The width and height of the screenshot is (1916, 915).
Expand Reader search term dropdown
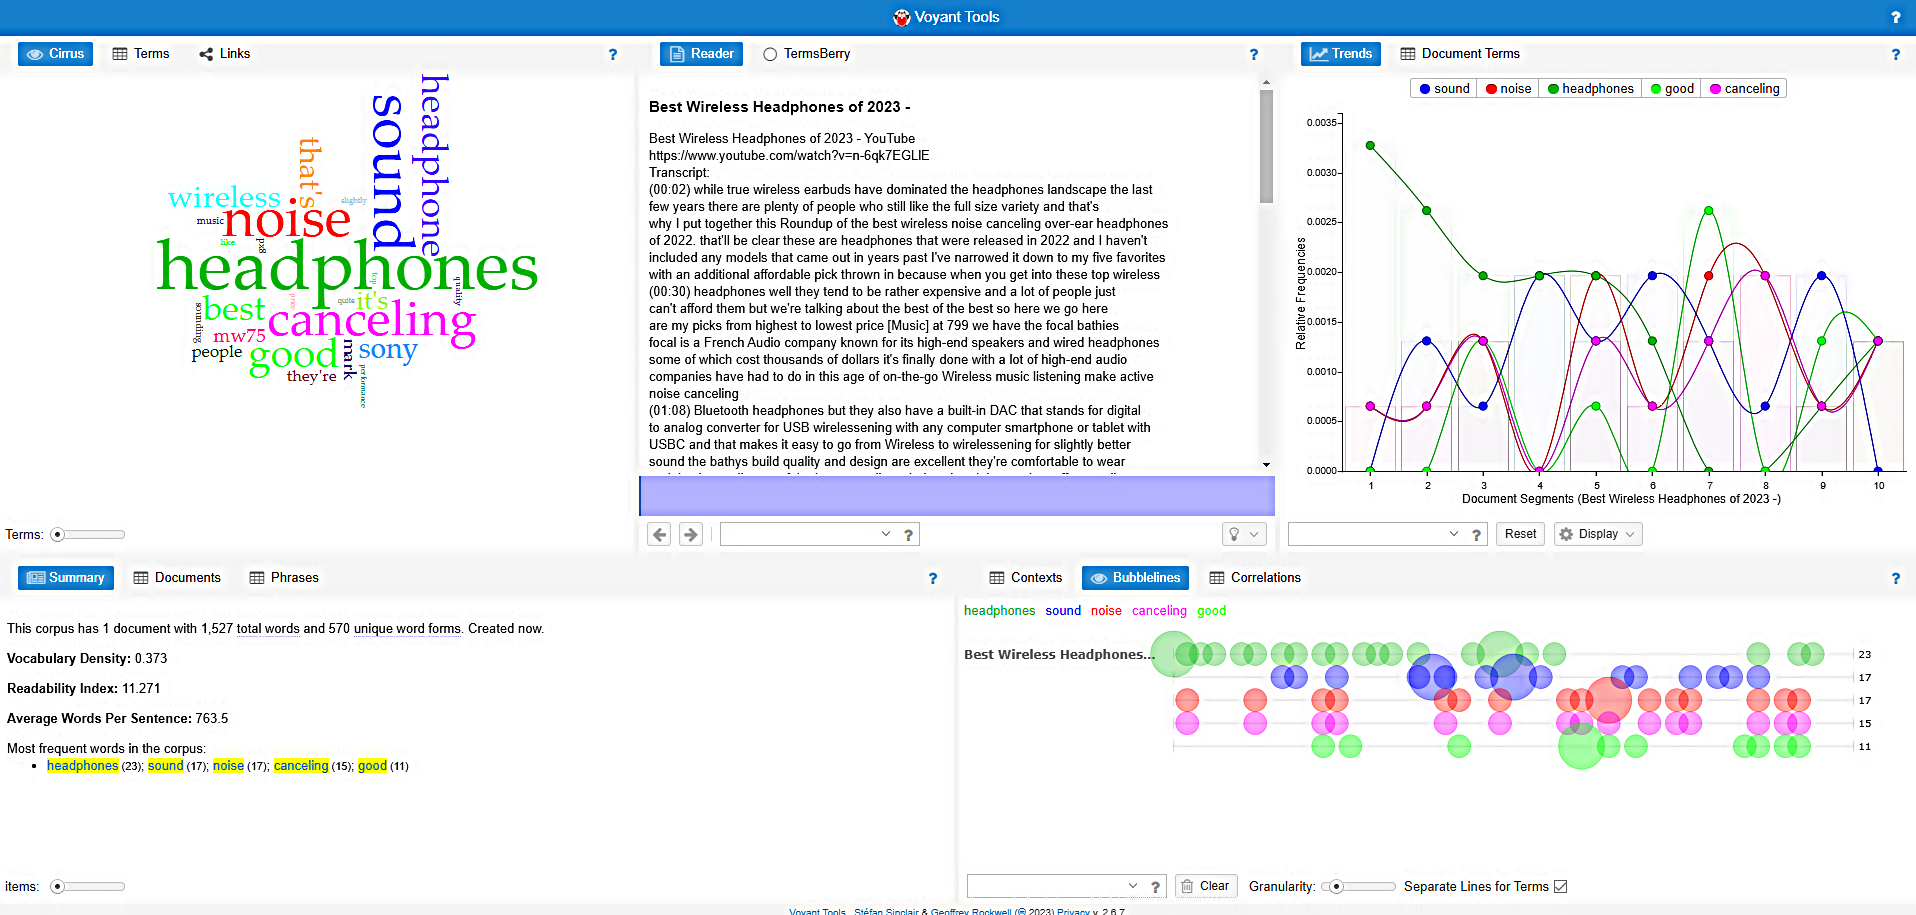point(885,534)
